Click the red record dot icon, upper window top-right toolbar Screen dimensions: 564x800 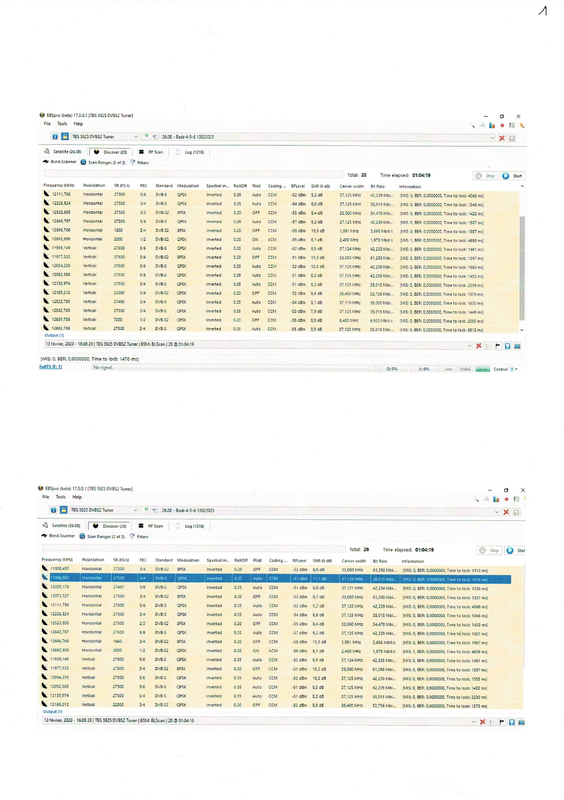point(502,126)
